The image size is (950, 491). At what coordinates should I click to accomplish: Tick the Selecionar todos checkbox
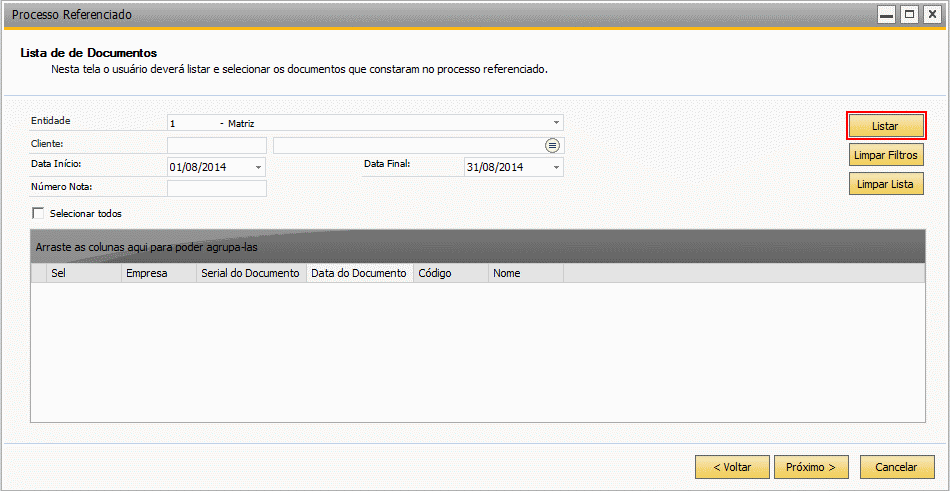click(x=39, y=213)
